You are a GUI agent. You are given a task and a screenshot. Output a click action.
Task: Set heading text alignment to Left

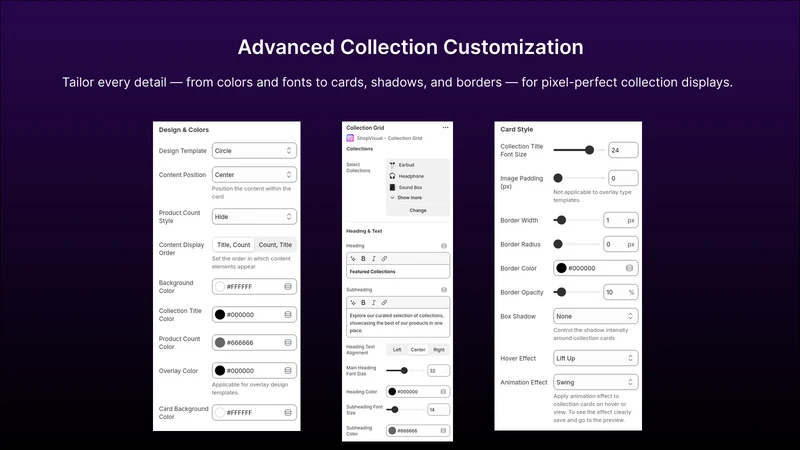click(397, 350)
